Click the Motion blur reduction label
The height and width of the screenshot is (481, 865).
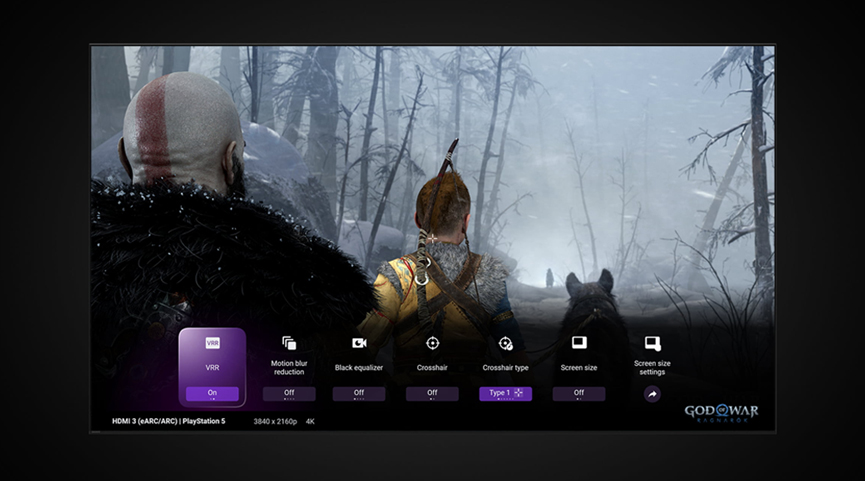coord(289,367)
